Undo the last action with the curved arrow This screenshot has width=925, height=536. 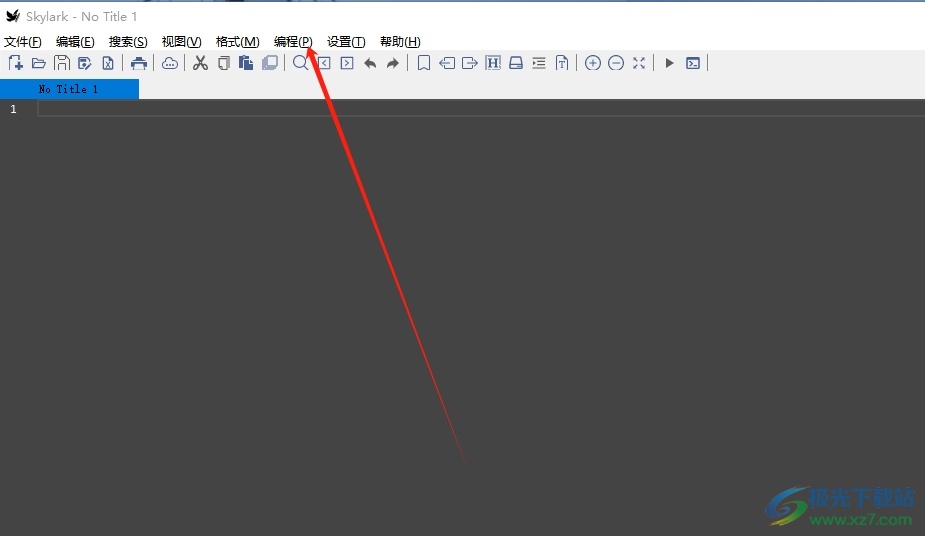coord(370,63)
